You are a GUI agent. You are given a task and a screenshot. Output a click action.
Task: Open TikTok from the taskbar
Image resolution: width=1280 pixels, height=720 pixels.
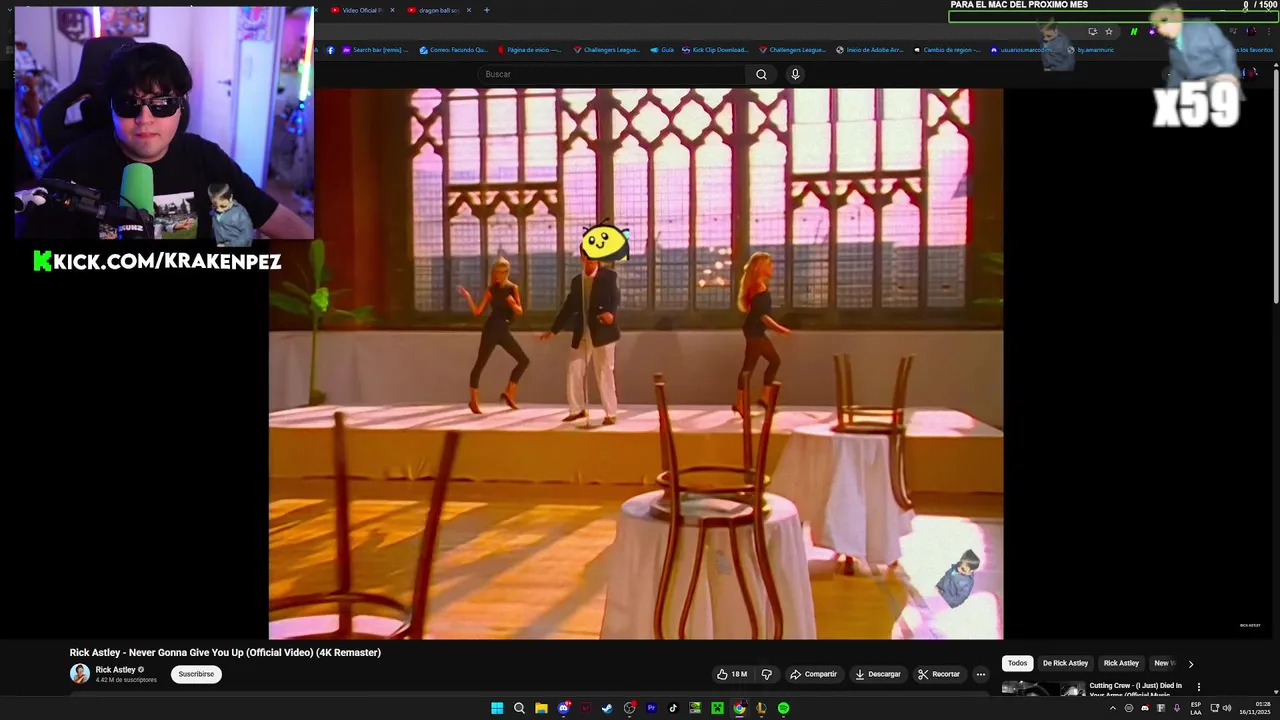tap(673, 708)
